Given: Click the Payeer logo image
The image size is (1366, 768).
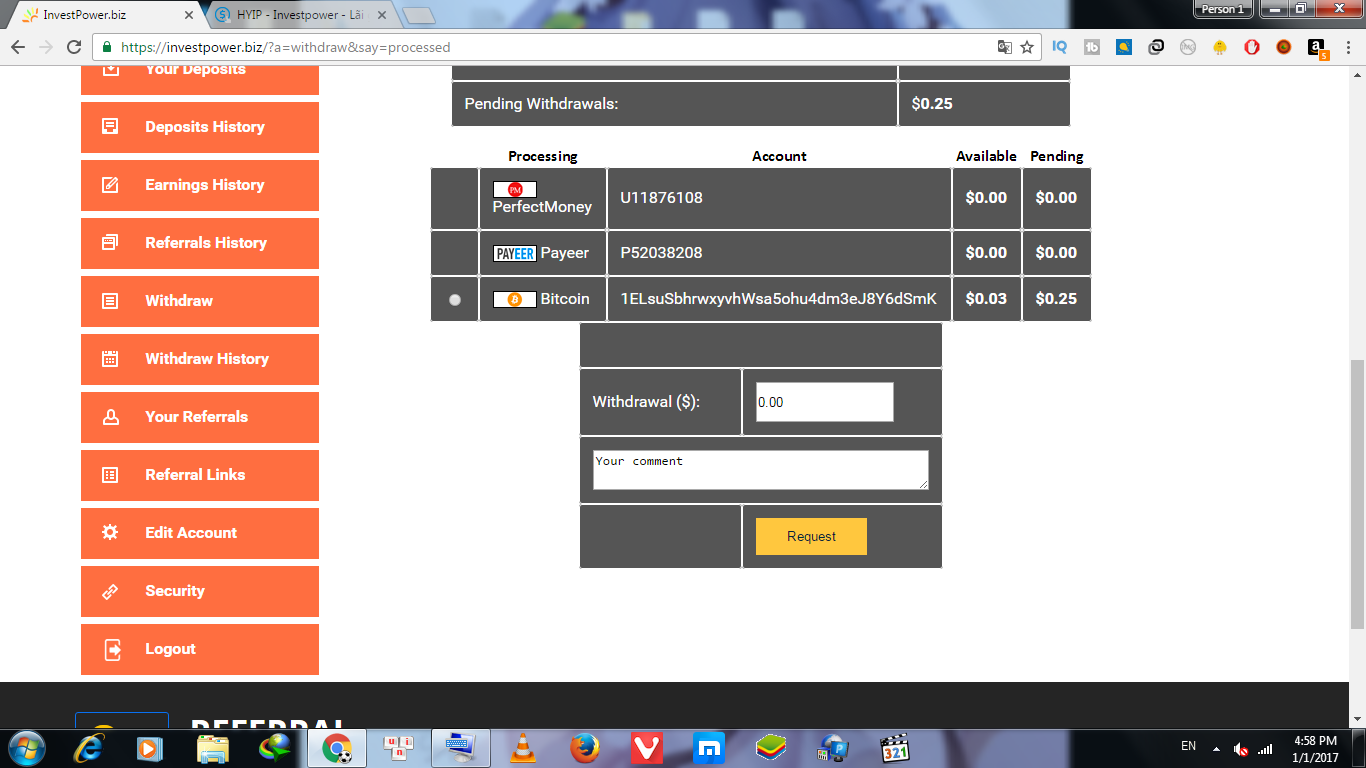Looking at the screenshot, I should [x=515, y=253].
